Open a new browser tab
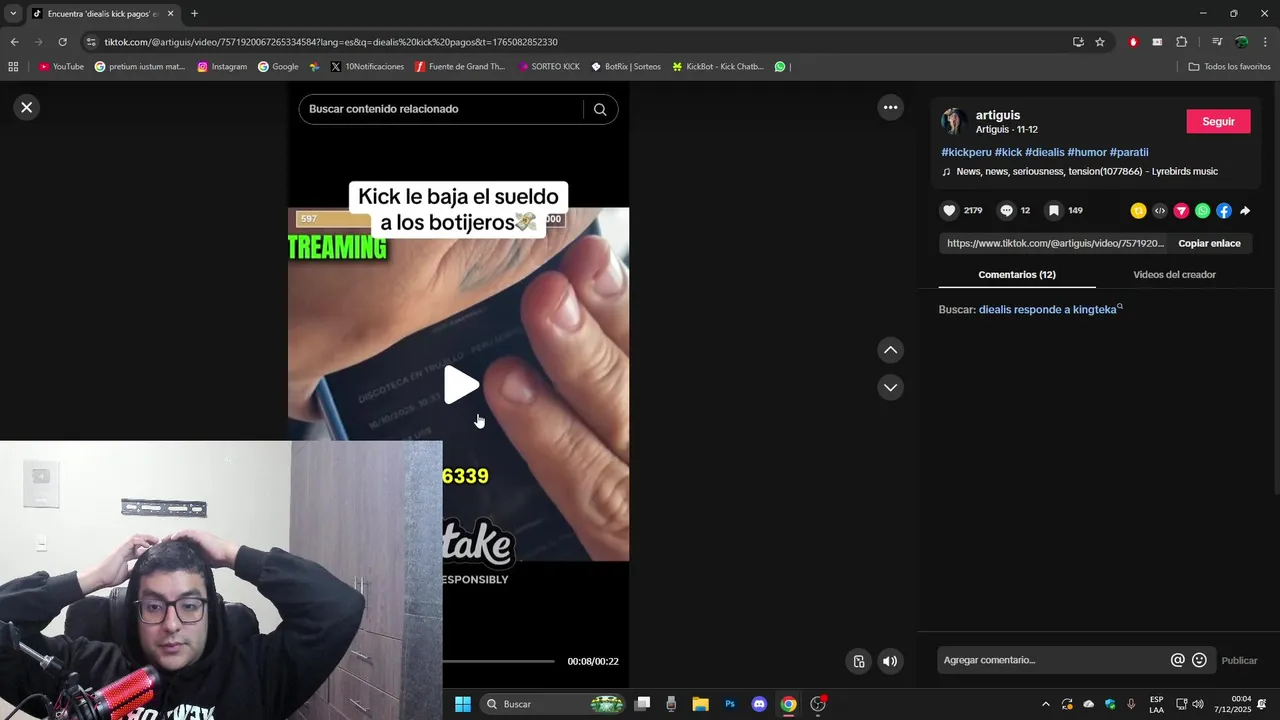This screenshot has height=720, width=1280. point(194,13)
